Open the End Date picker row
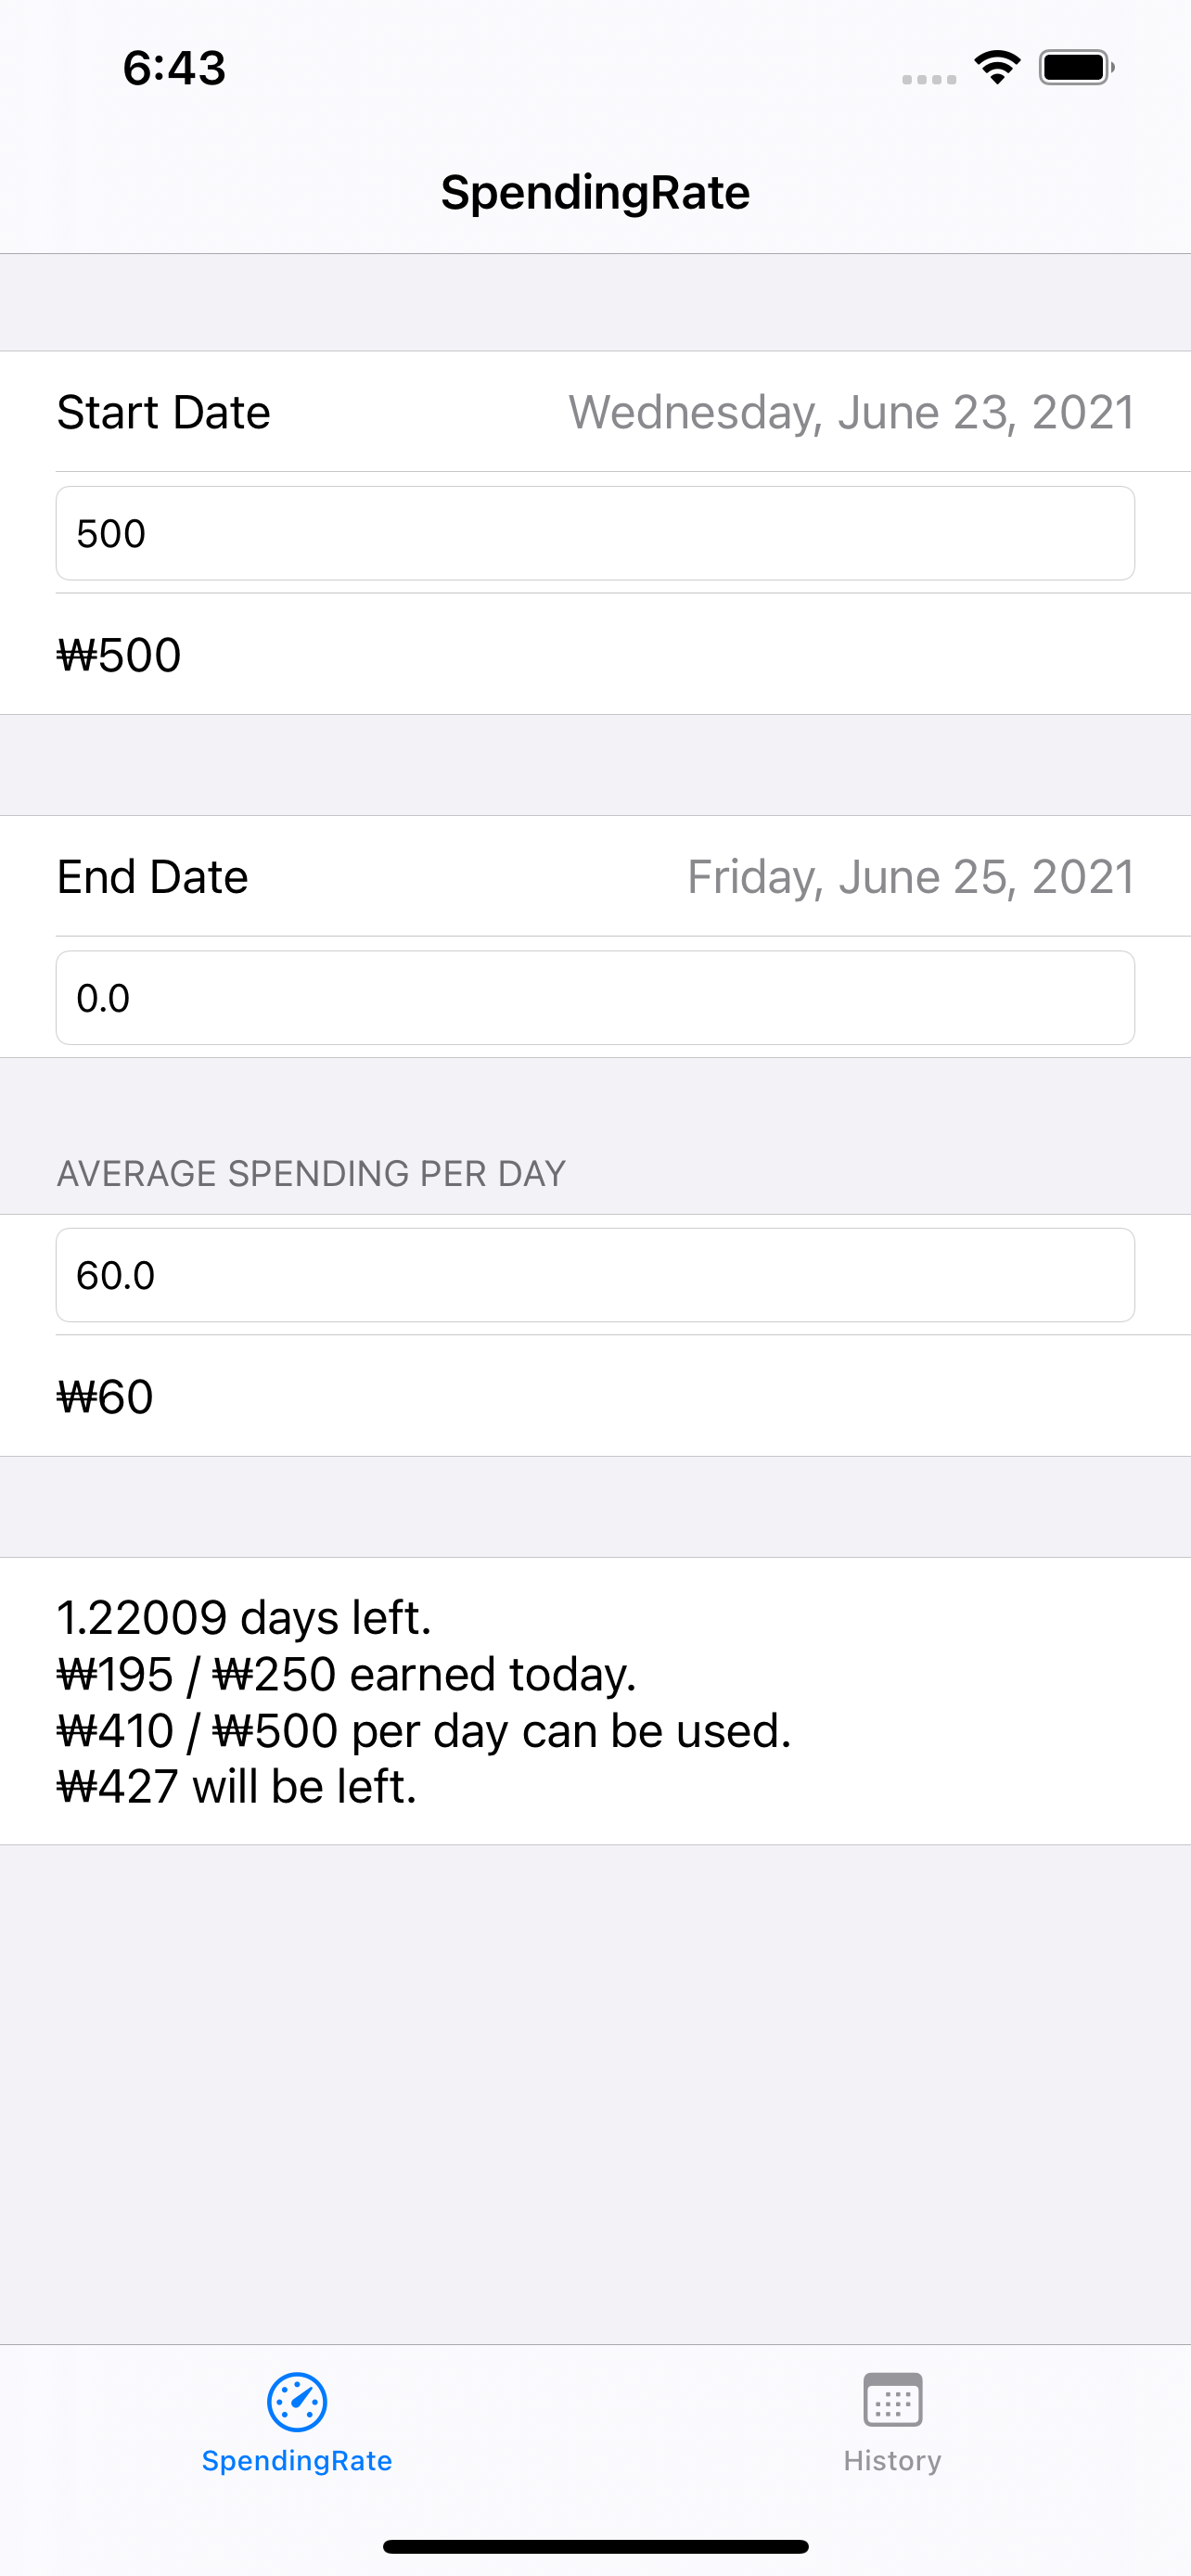The height and width of the screenshot is (2576, 1191). click(595, 877)
